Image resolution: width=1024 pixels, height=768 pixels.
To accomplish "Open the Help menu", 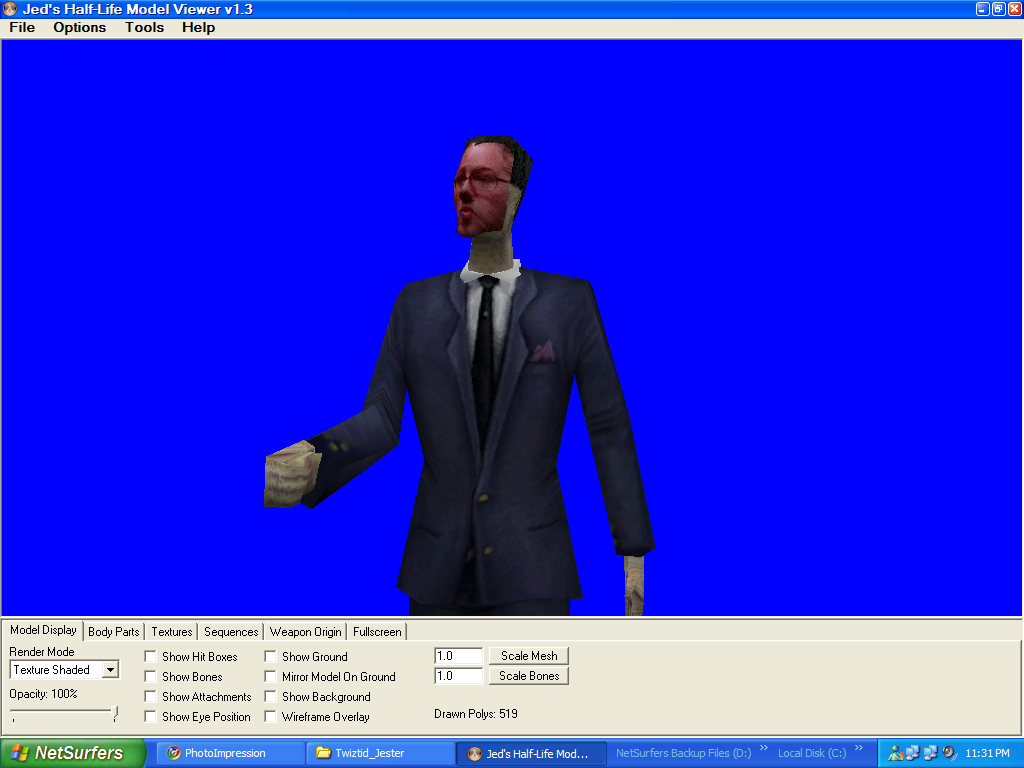I will pyautogui.click(x=198, y=27).
